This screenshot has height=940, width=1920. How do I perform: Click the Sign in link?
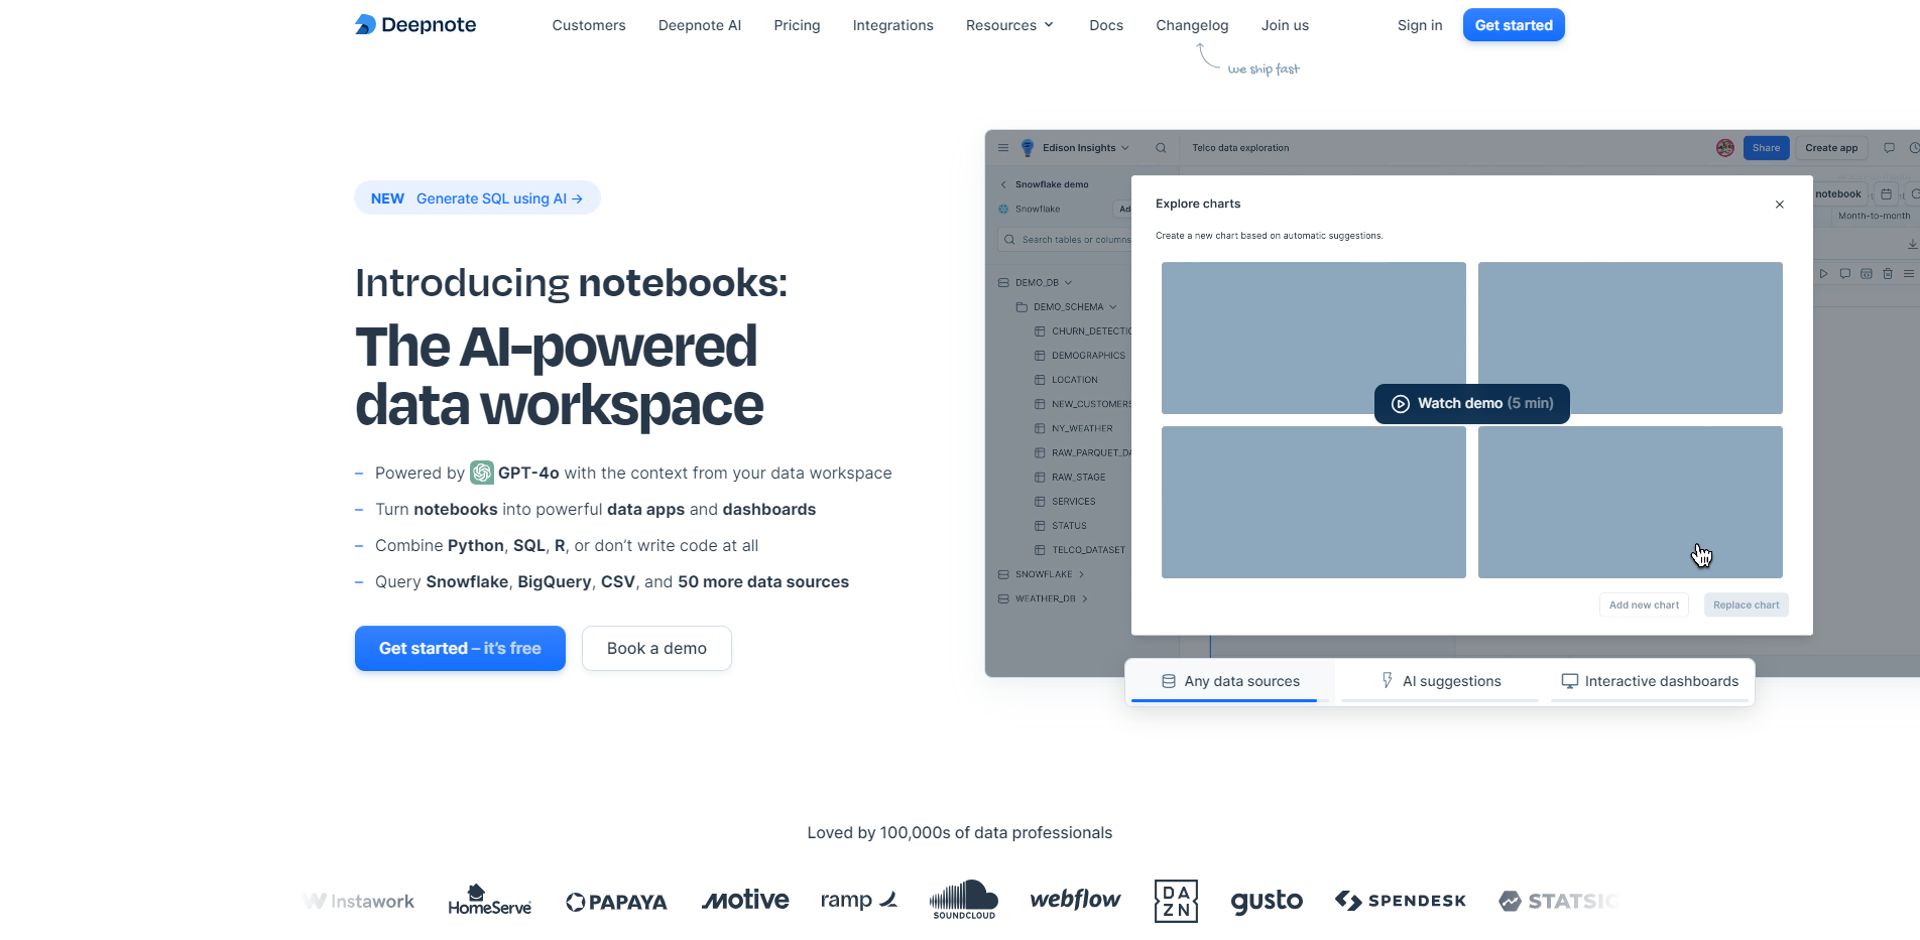pyautogui.click(x=1420, y=25)
